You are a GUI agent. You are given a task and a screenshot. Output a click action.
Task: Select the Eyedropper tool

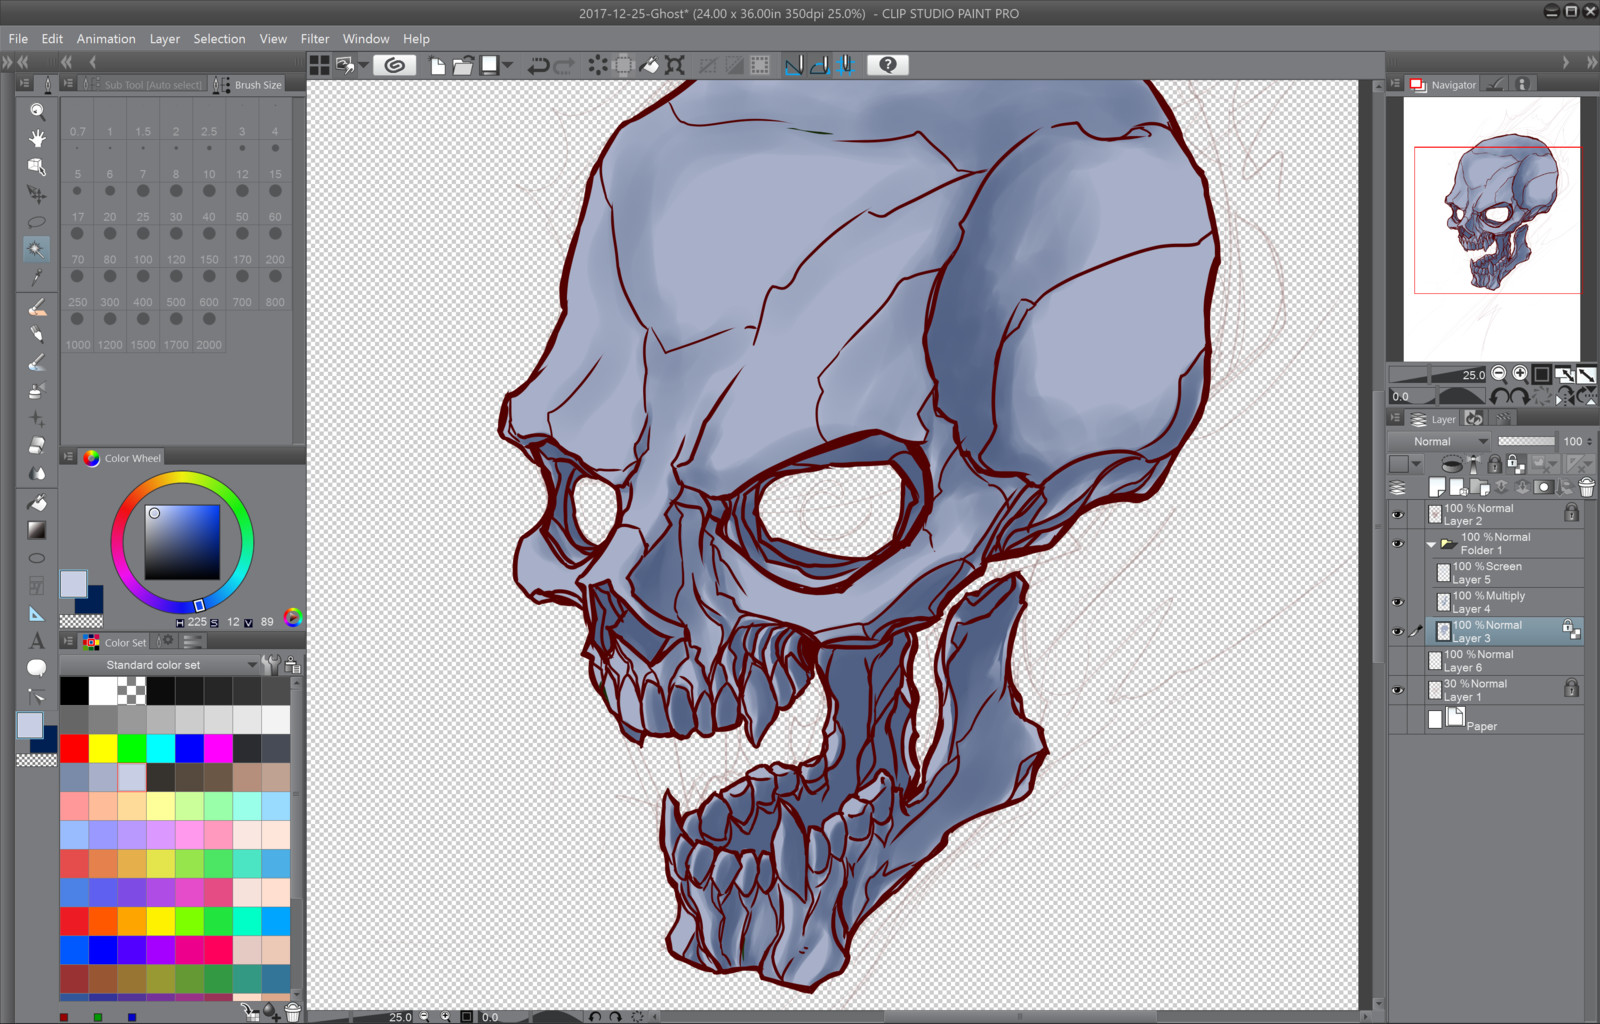point(37,276)
